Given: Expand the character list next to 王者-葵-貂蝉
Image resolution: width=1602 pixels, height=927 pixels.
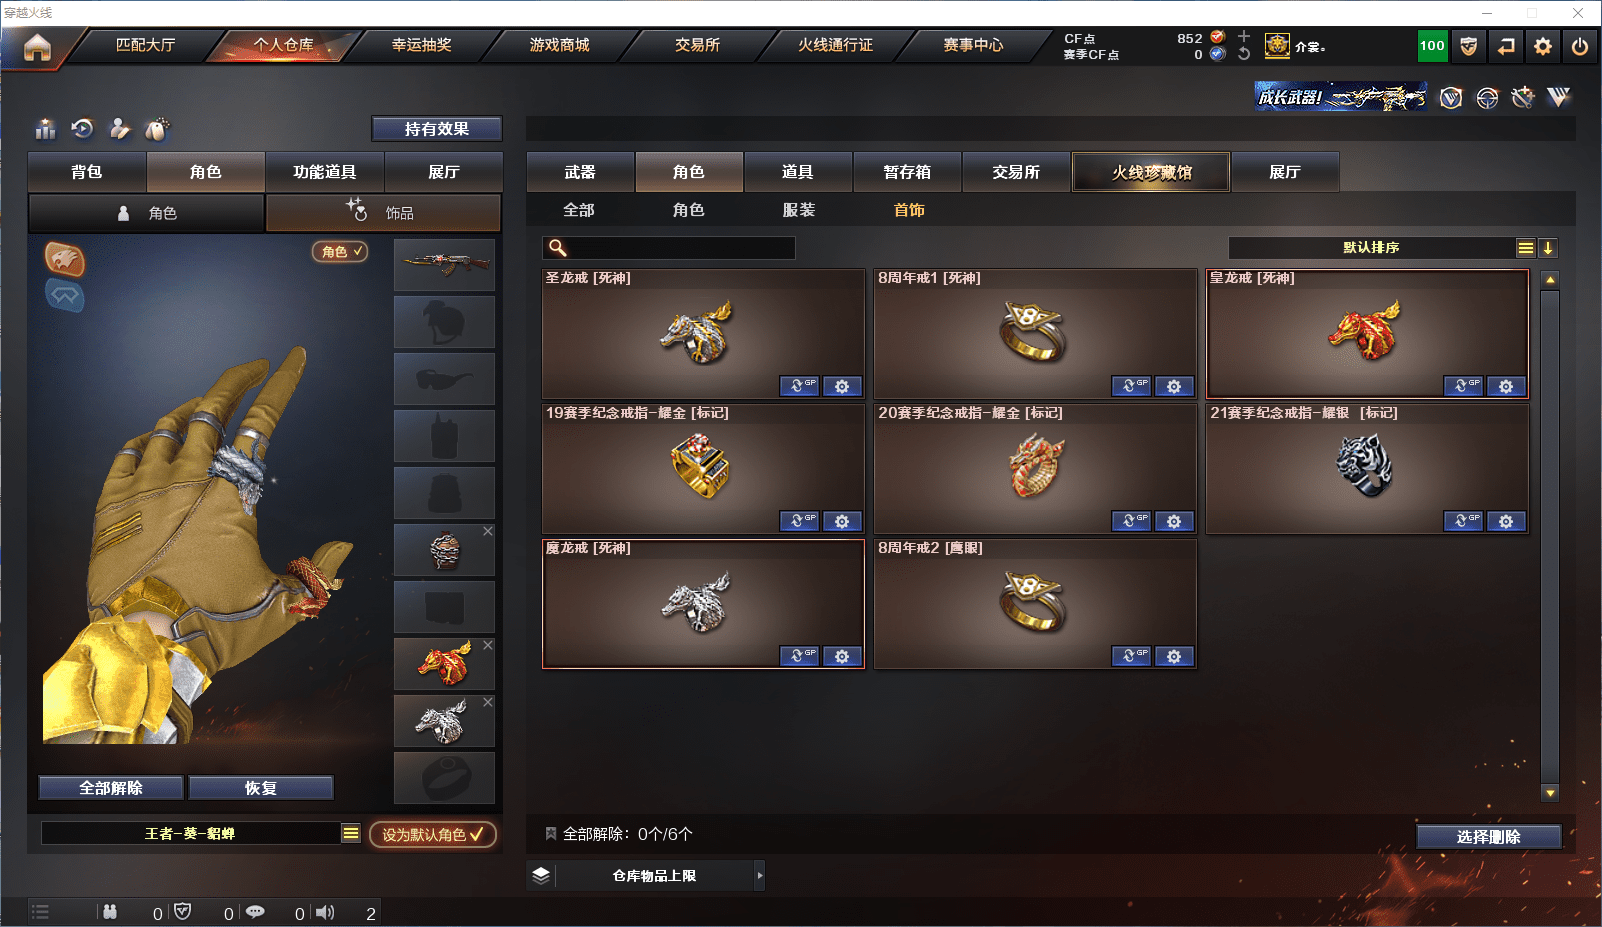Looking at the screenshot, I should click(x=351, y=833).
